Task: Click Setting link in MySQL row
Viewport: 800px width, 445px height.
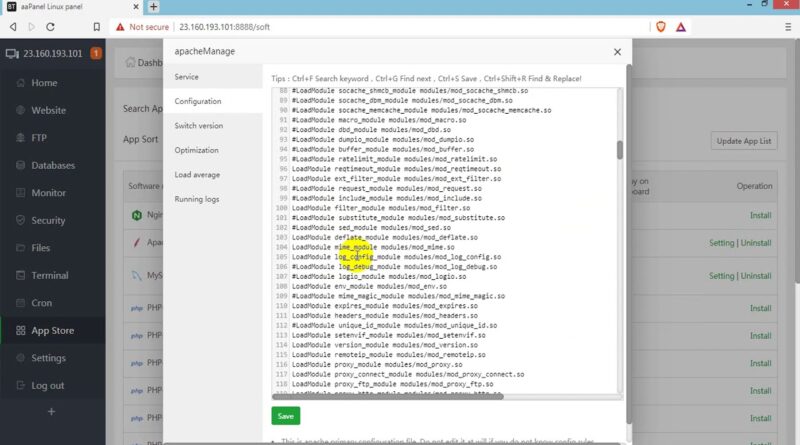Action: [x=721, y=276]
